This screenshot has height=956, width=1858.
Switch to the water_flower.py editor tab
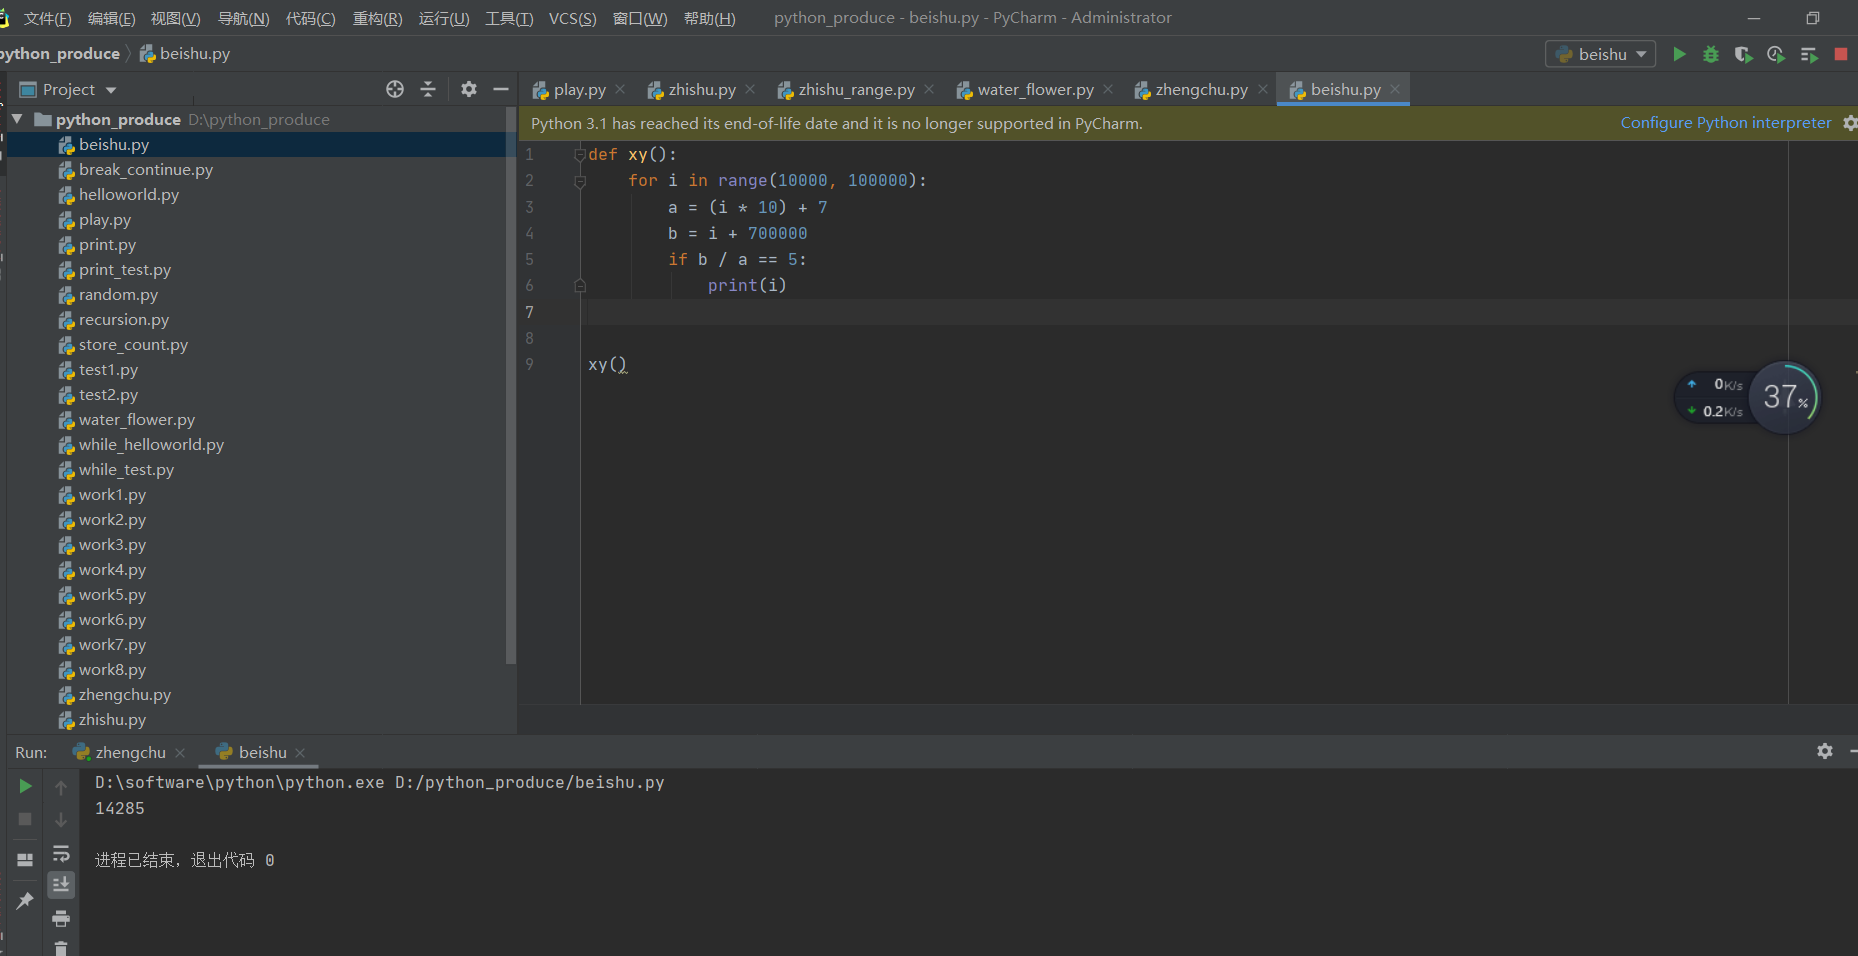[1035, 89]
